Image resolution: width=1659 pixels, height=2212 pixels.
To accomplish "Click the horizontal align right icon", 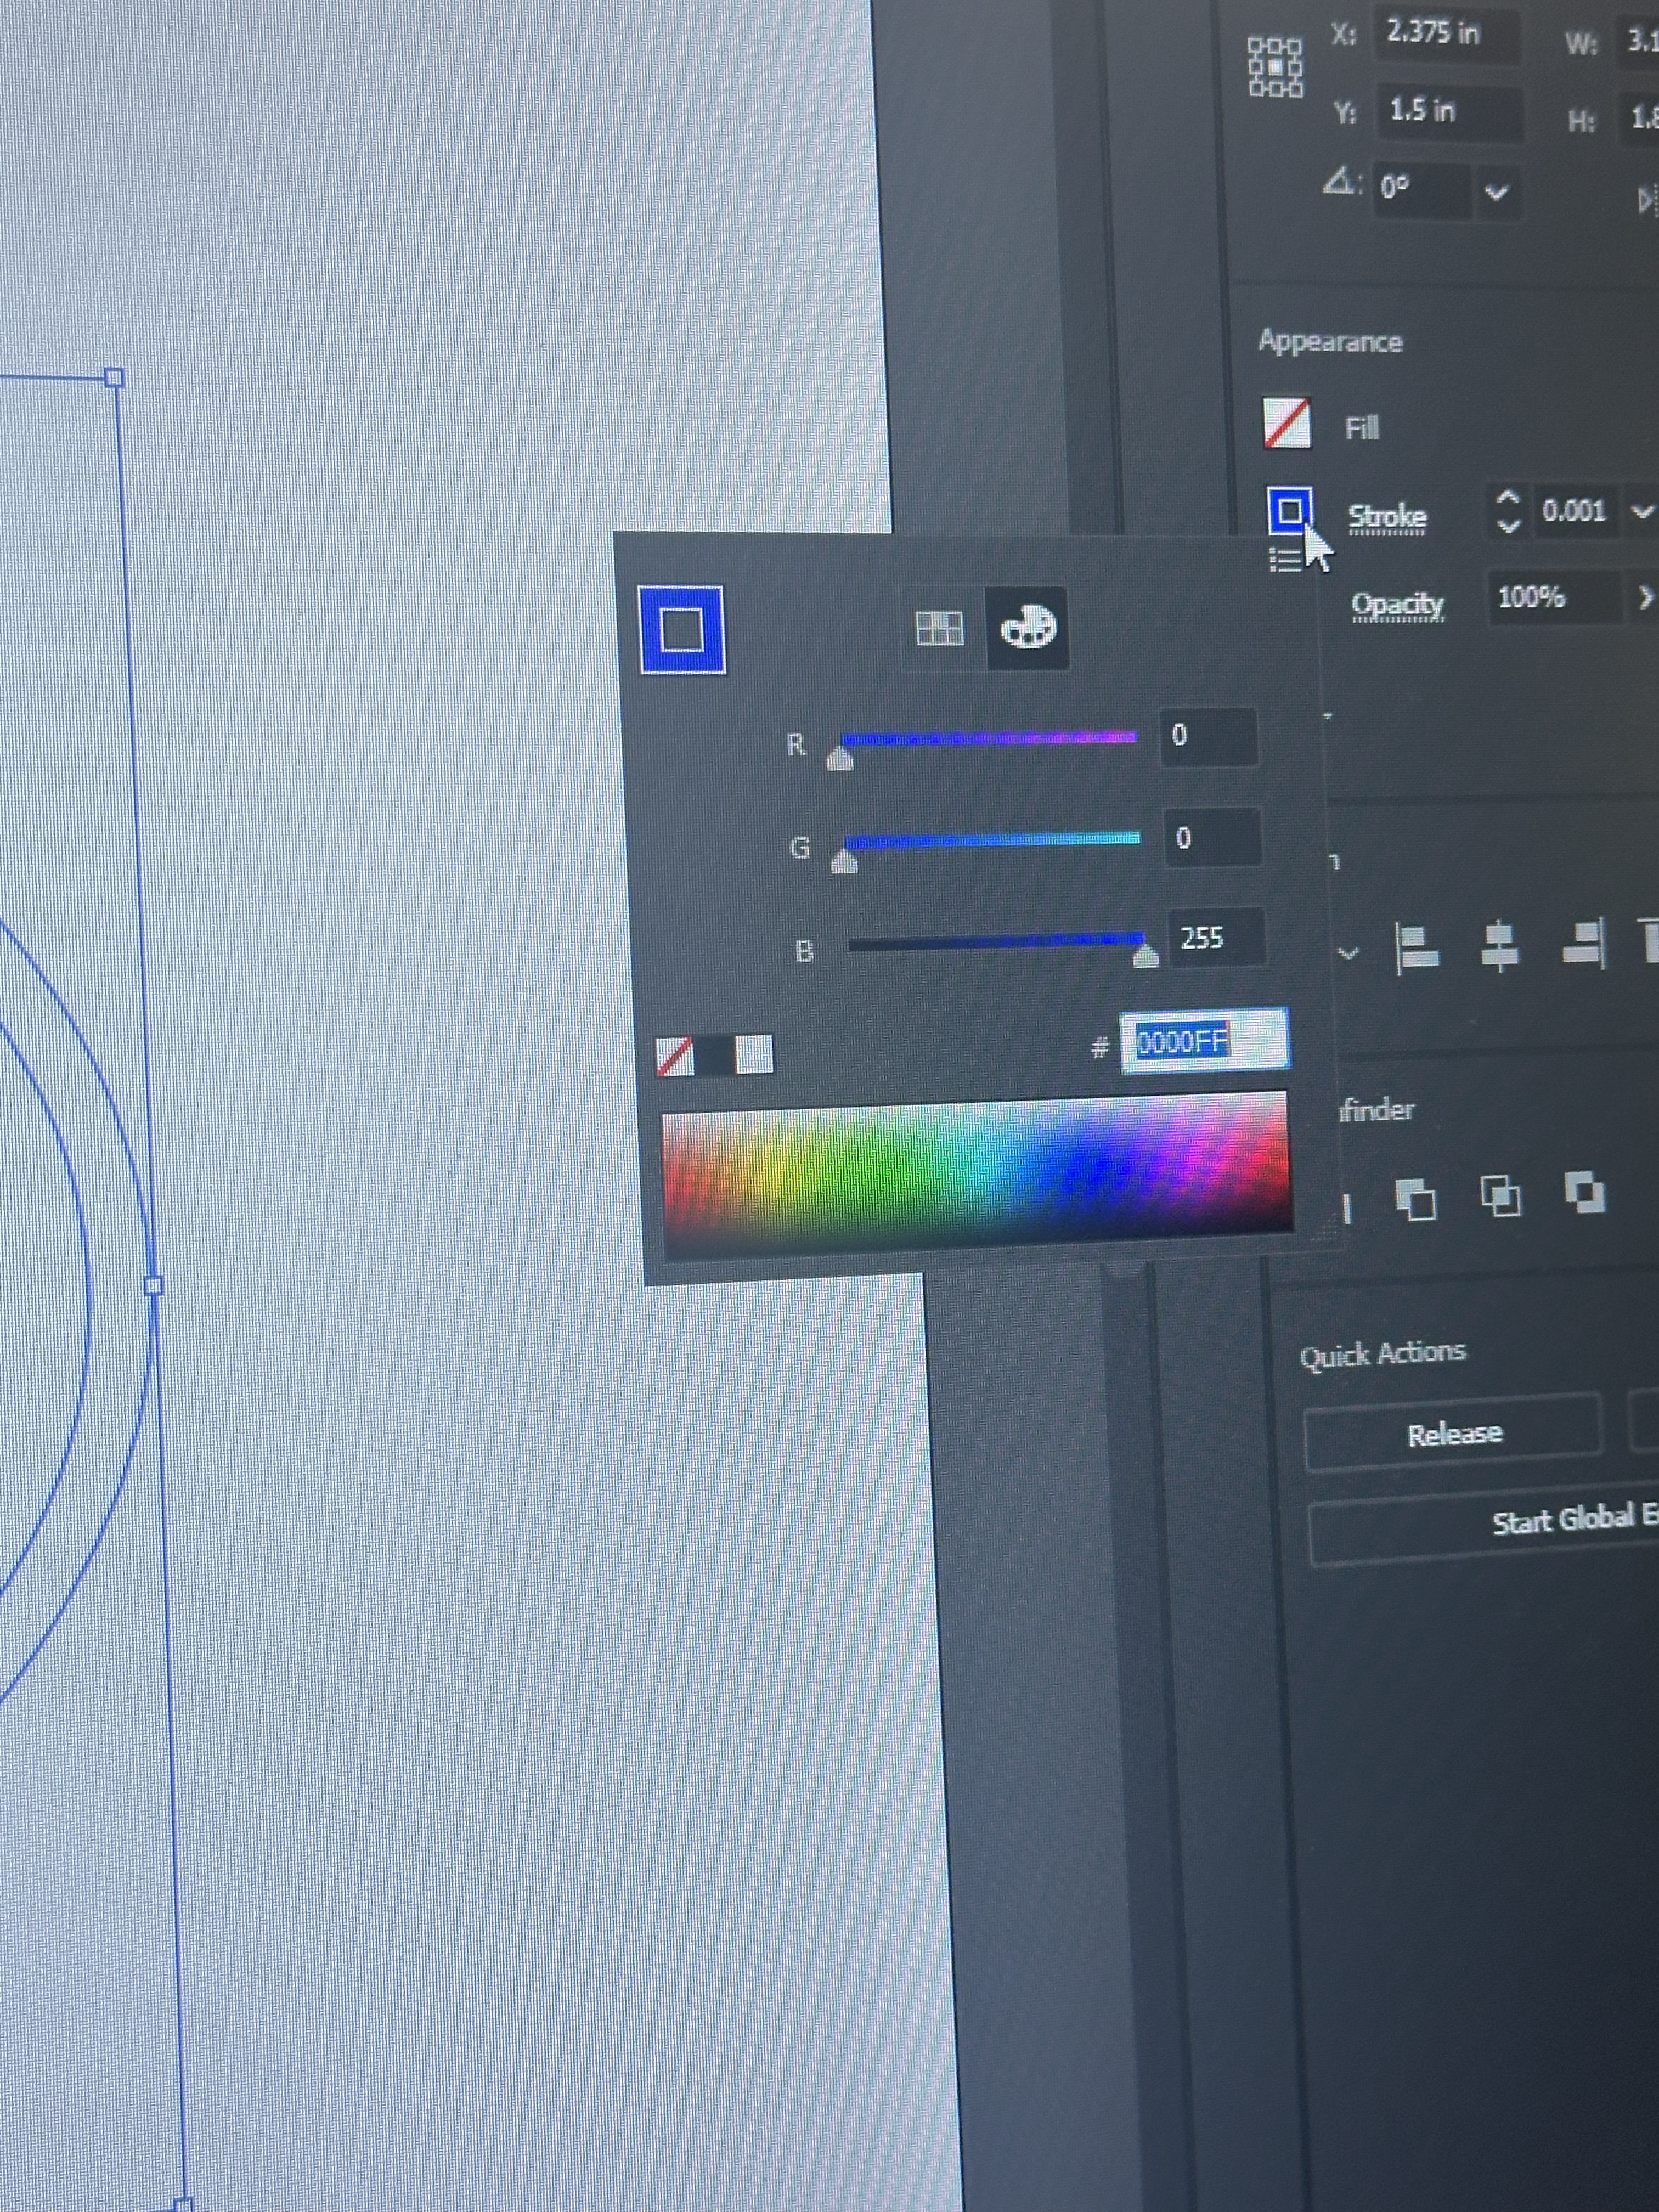I will coord(1585,943).
